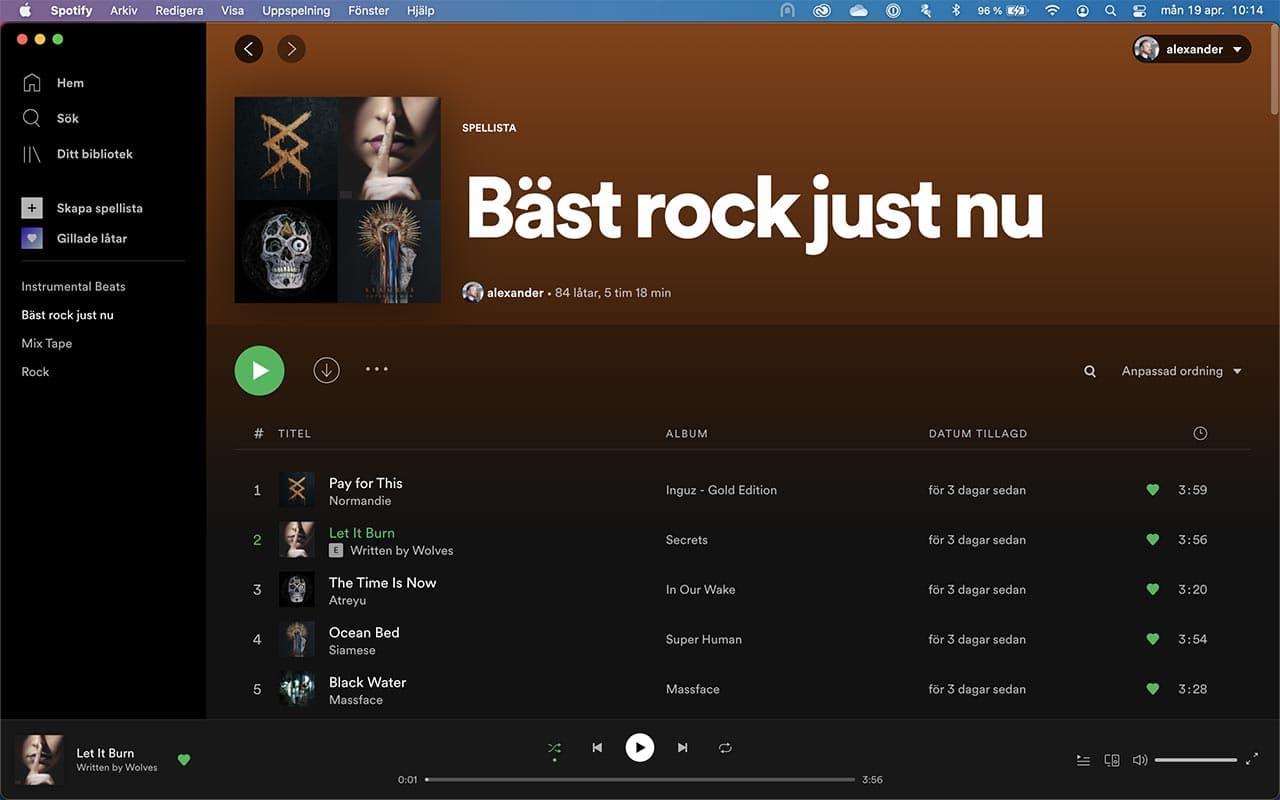Open the Mix Tape playlist
1280x800 pixels.
[47, 343]
